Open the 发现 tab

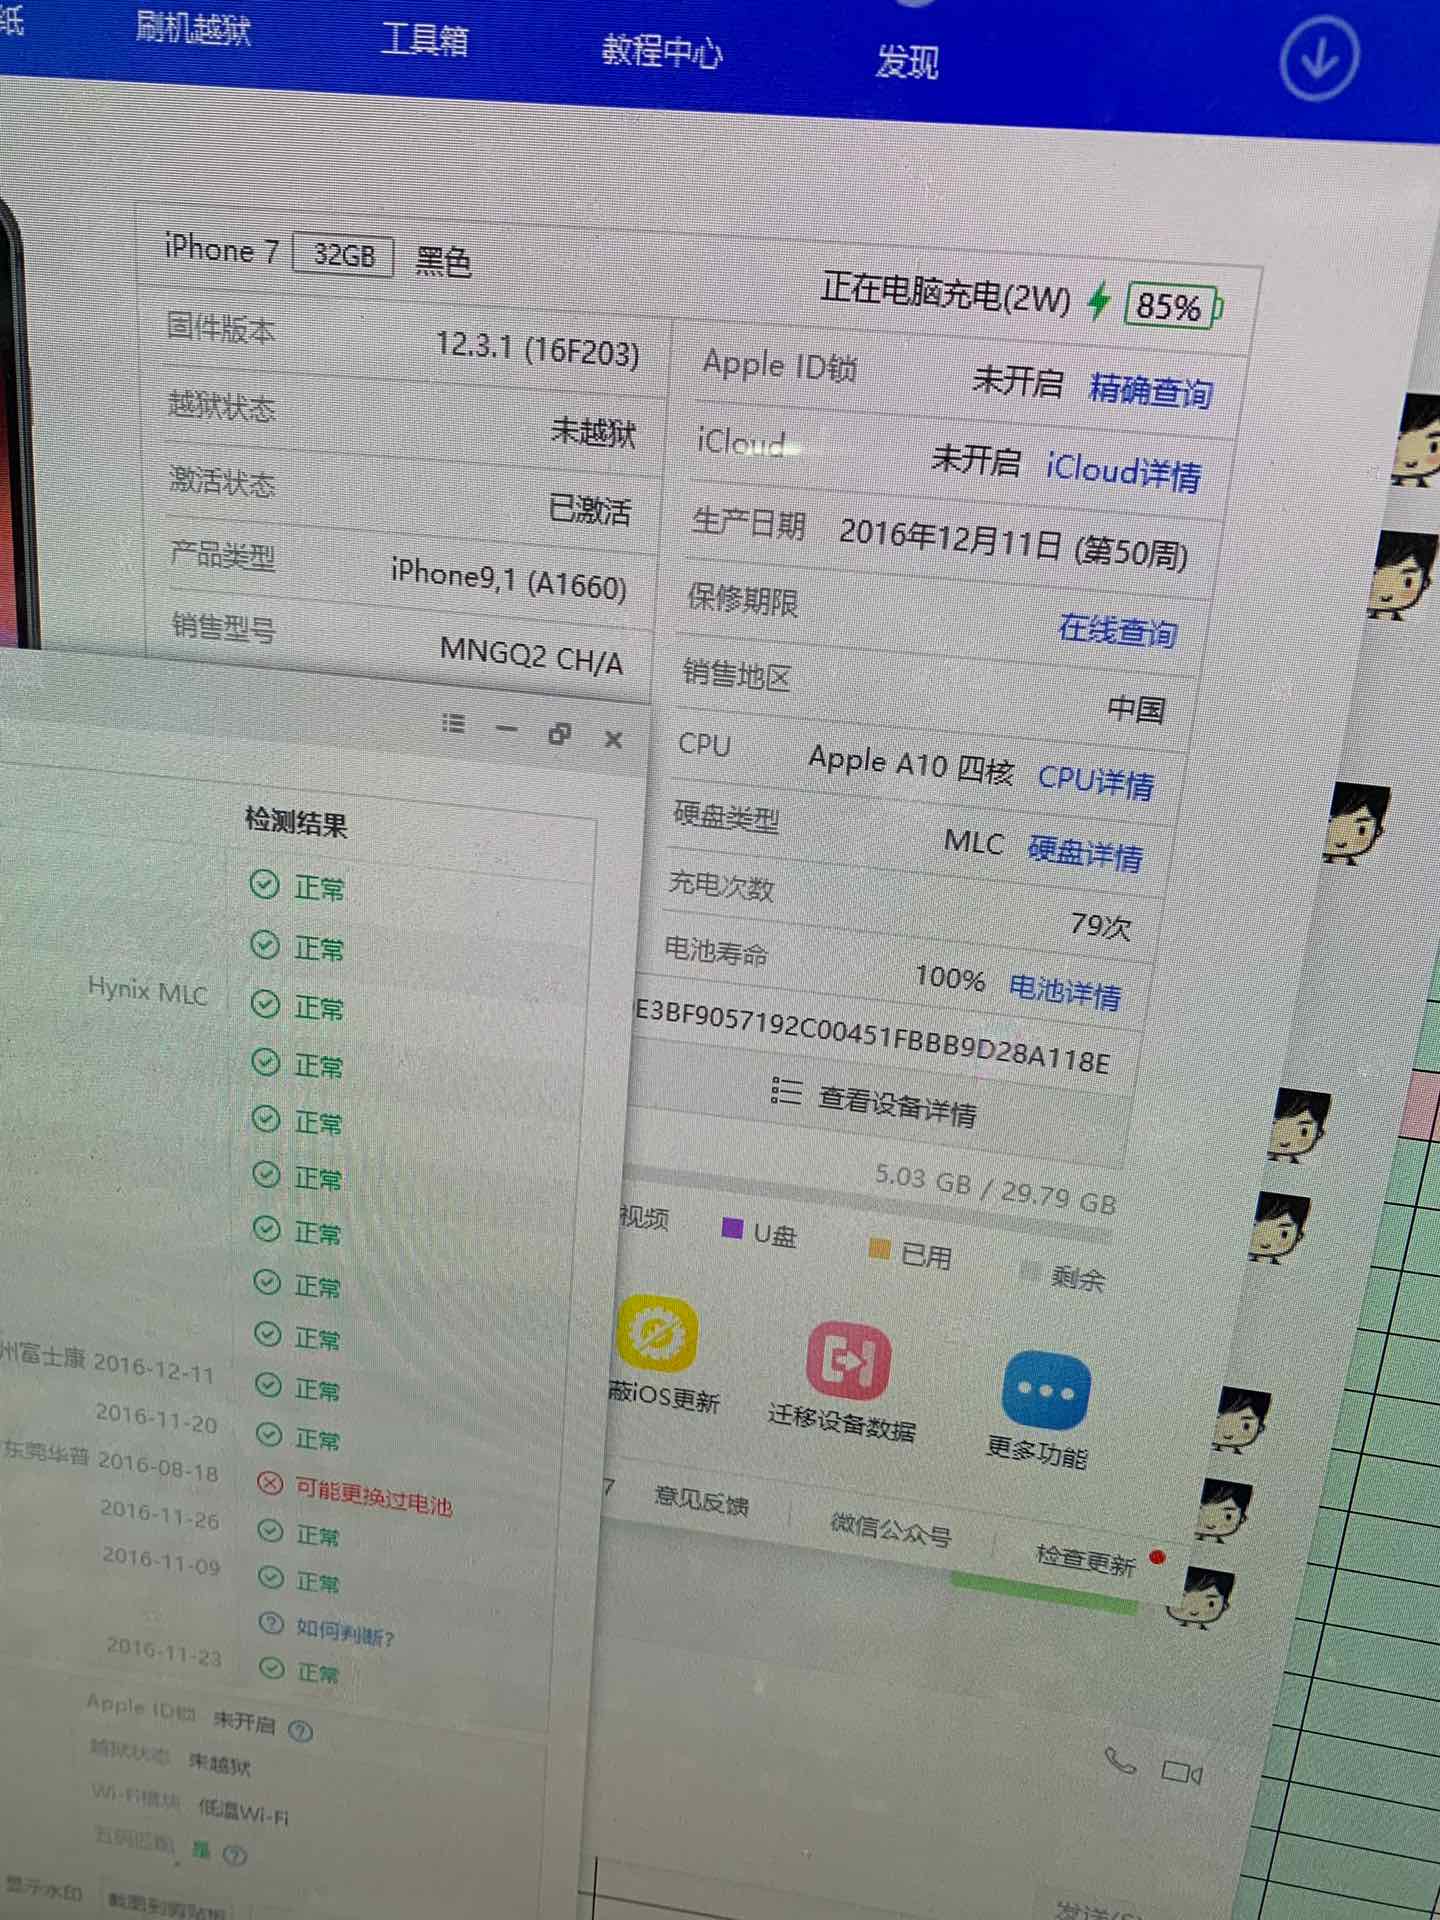906,61
